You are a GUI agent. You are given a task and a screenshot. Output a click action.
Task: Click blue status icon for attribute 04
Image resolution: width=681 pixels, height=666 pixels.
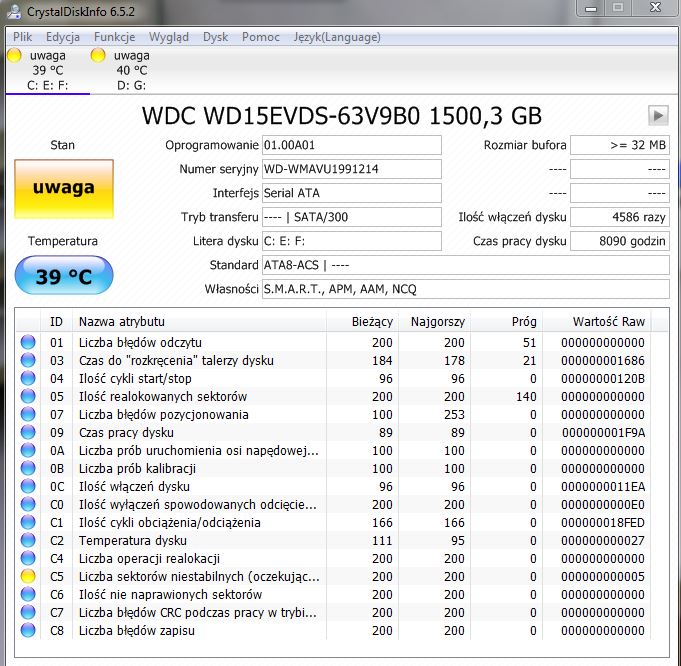click(x=28, y=378)
